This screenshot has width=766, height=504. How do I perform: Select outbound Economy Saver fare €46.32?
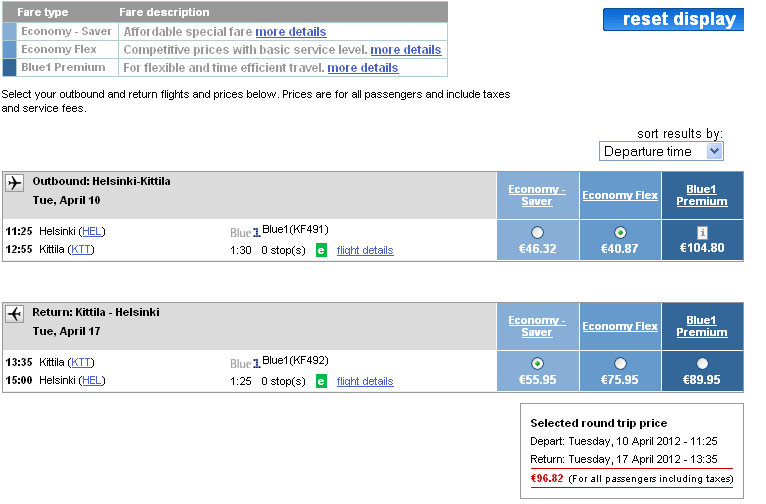tap(537, 232)
